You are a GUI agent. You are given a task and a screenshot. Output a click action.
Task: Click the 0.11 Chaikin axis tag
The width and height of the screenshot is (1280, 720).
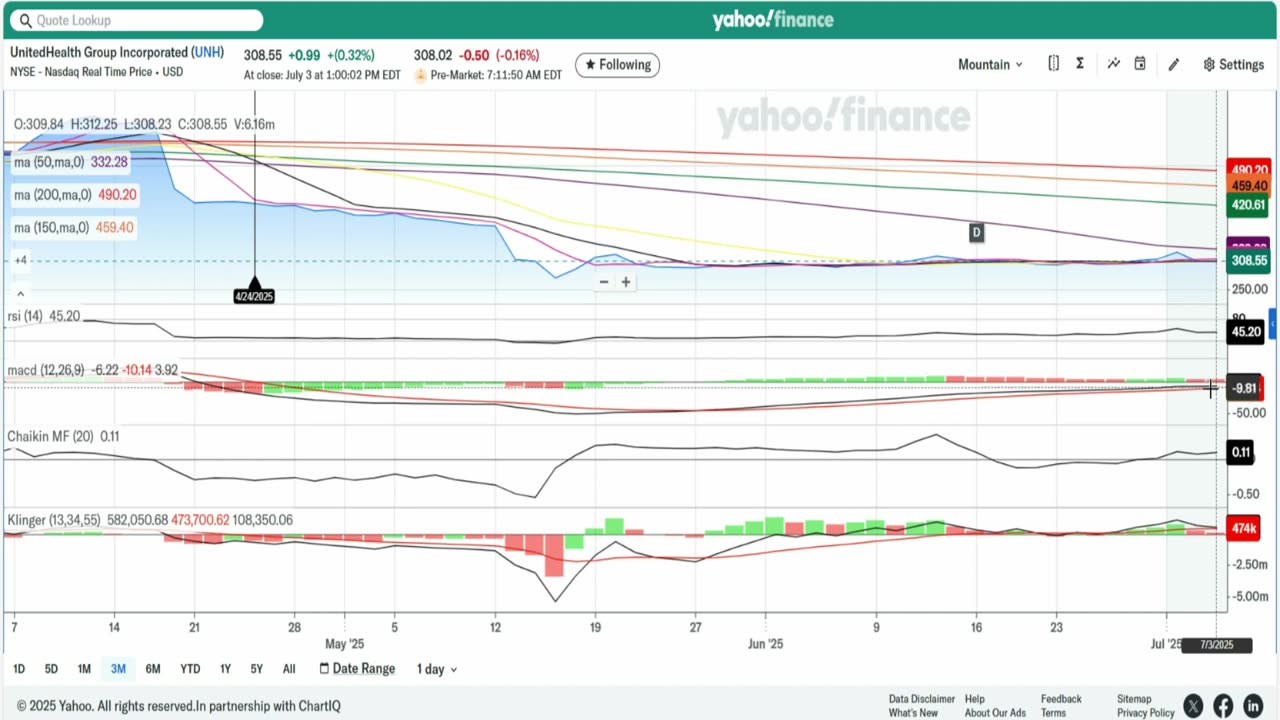point(1241,452)
